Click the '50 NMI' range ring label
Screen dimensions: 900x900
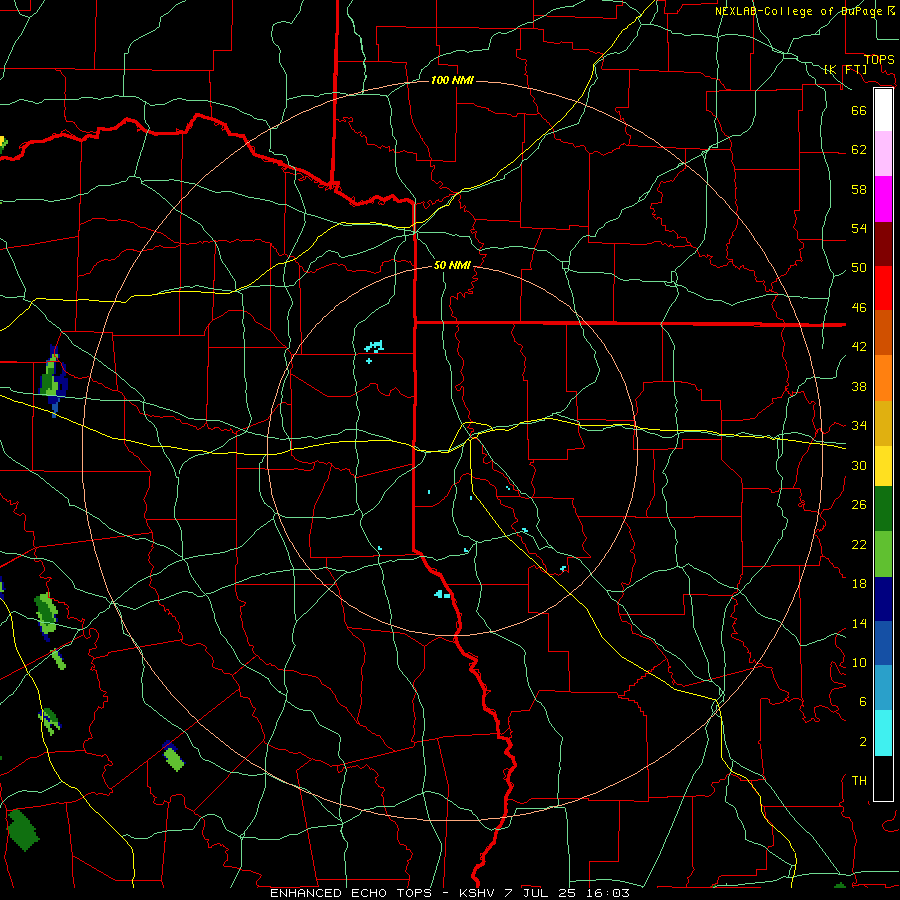452,265
